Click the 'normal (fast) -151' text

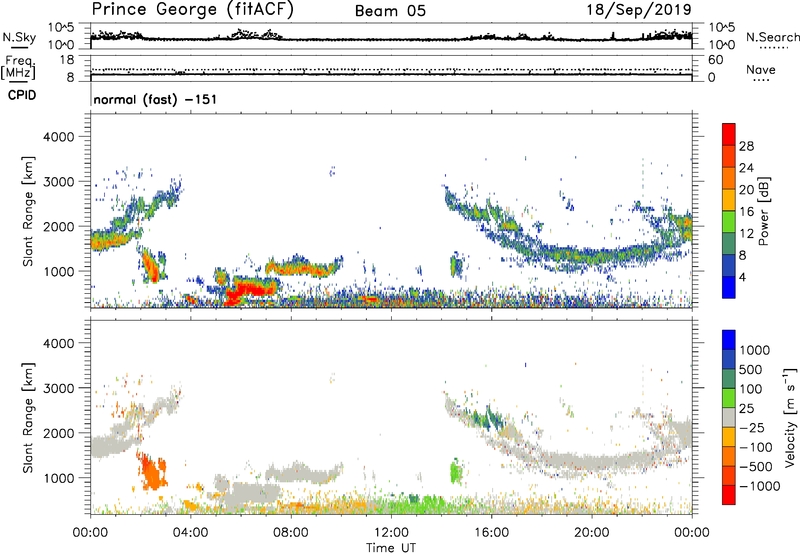(x=155, y=99)
